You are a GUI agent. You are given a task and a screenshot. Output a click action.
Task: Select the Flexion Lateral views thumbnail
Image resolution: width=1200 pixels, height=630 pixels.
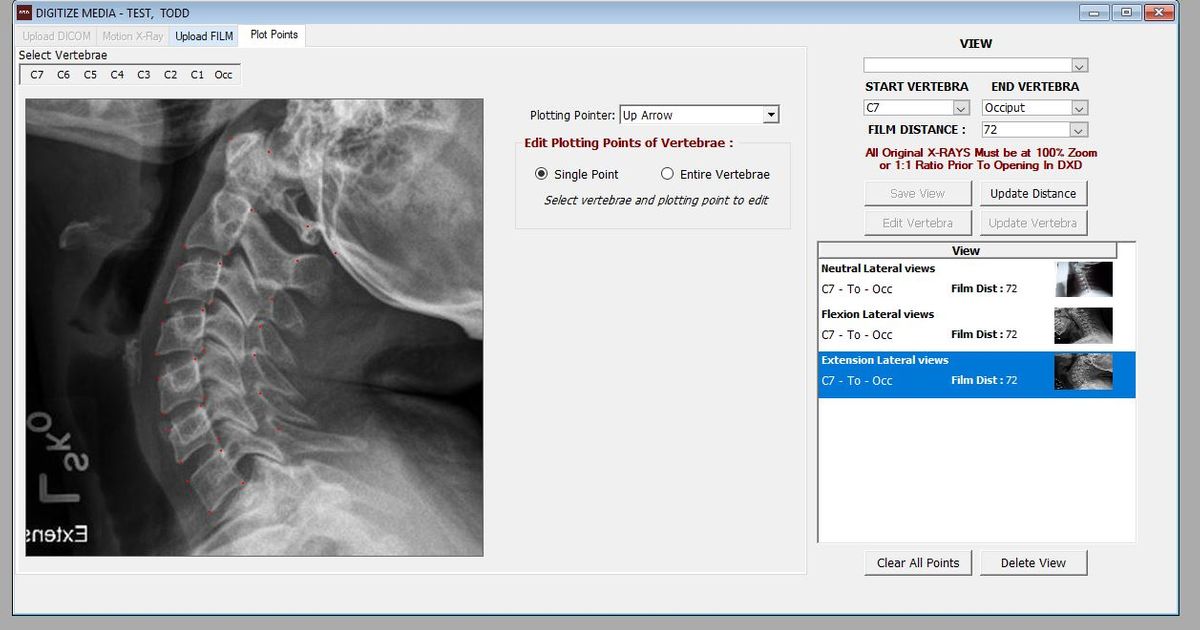[1084, 325]
